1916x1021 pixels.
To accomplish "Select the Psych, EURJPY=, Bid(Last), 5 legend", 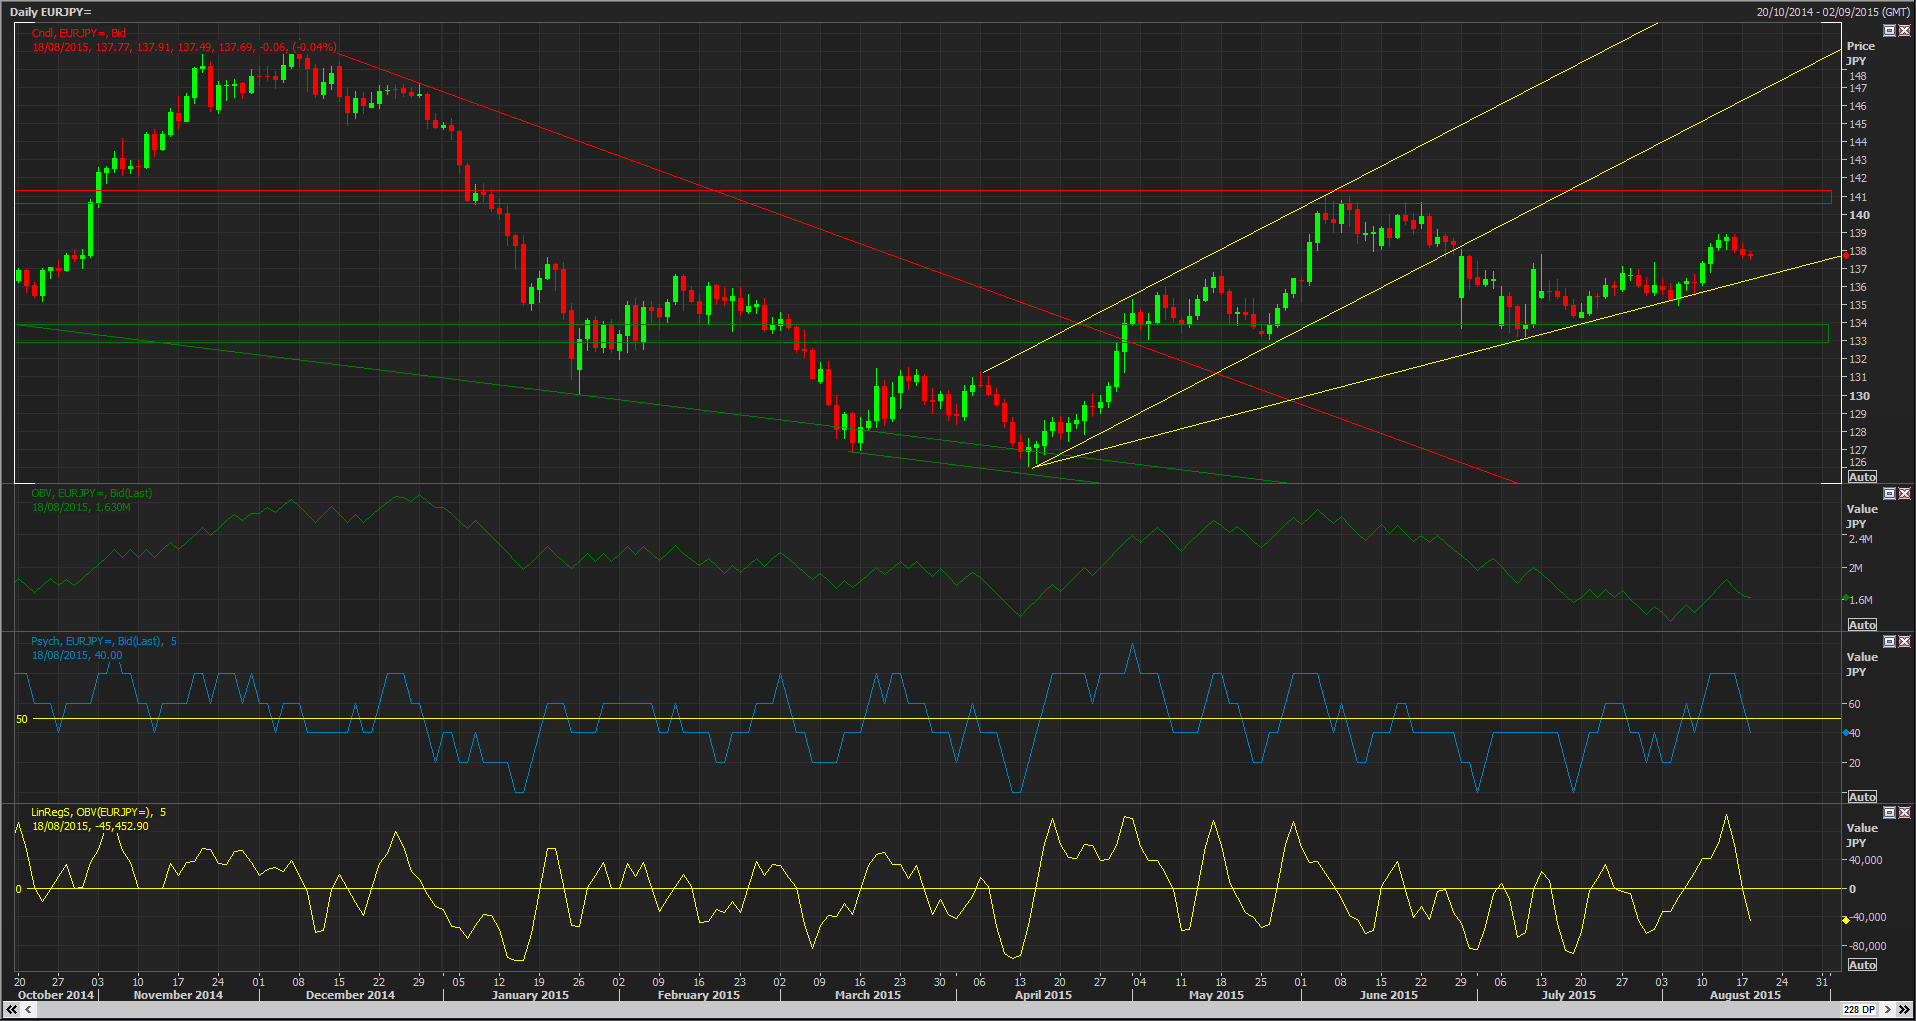I will click(104, 641).
